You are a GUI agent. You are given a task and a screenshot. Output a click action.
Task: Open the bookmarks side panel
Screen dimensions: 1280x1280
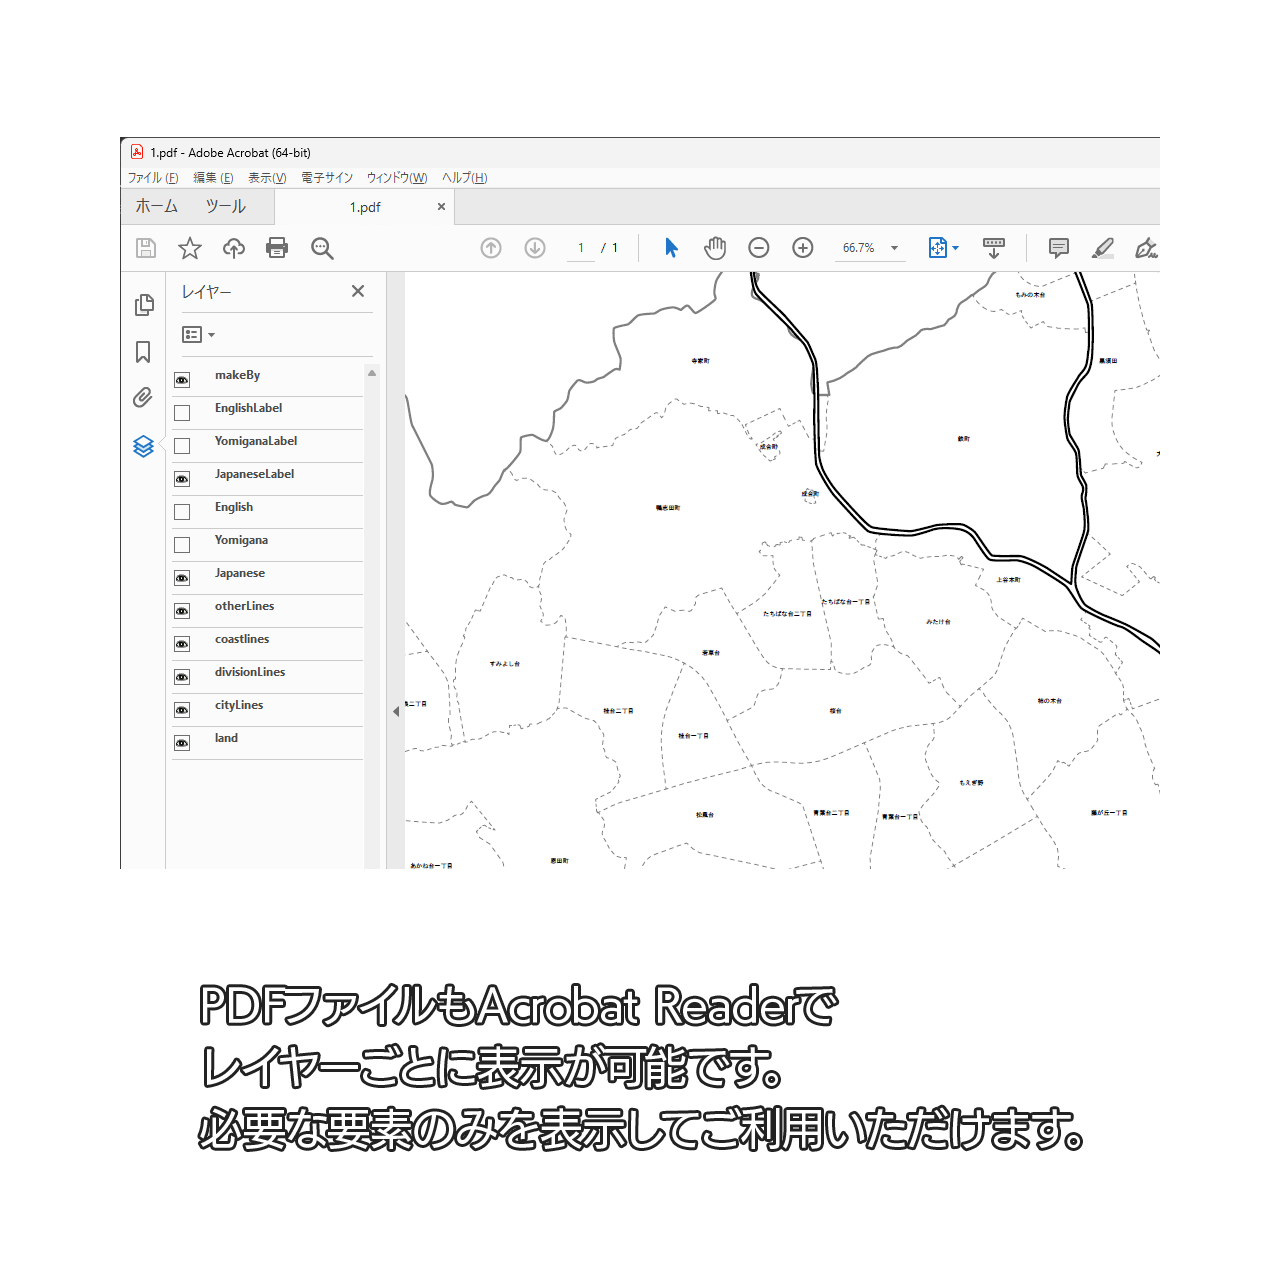(143, 352)
